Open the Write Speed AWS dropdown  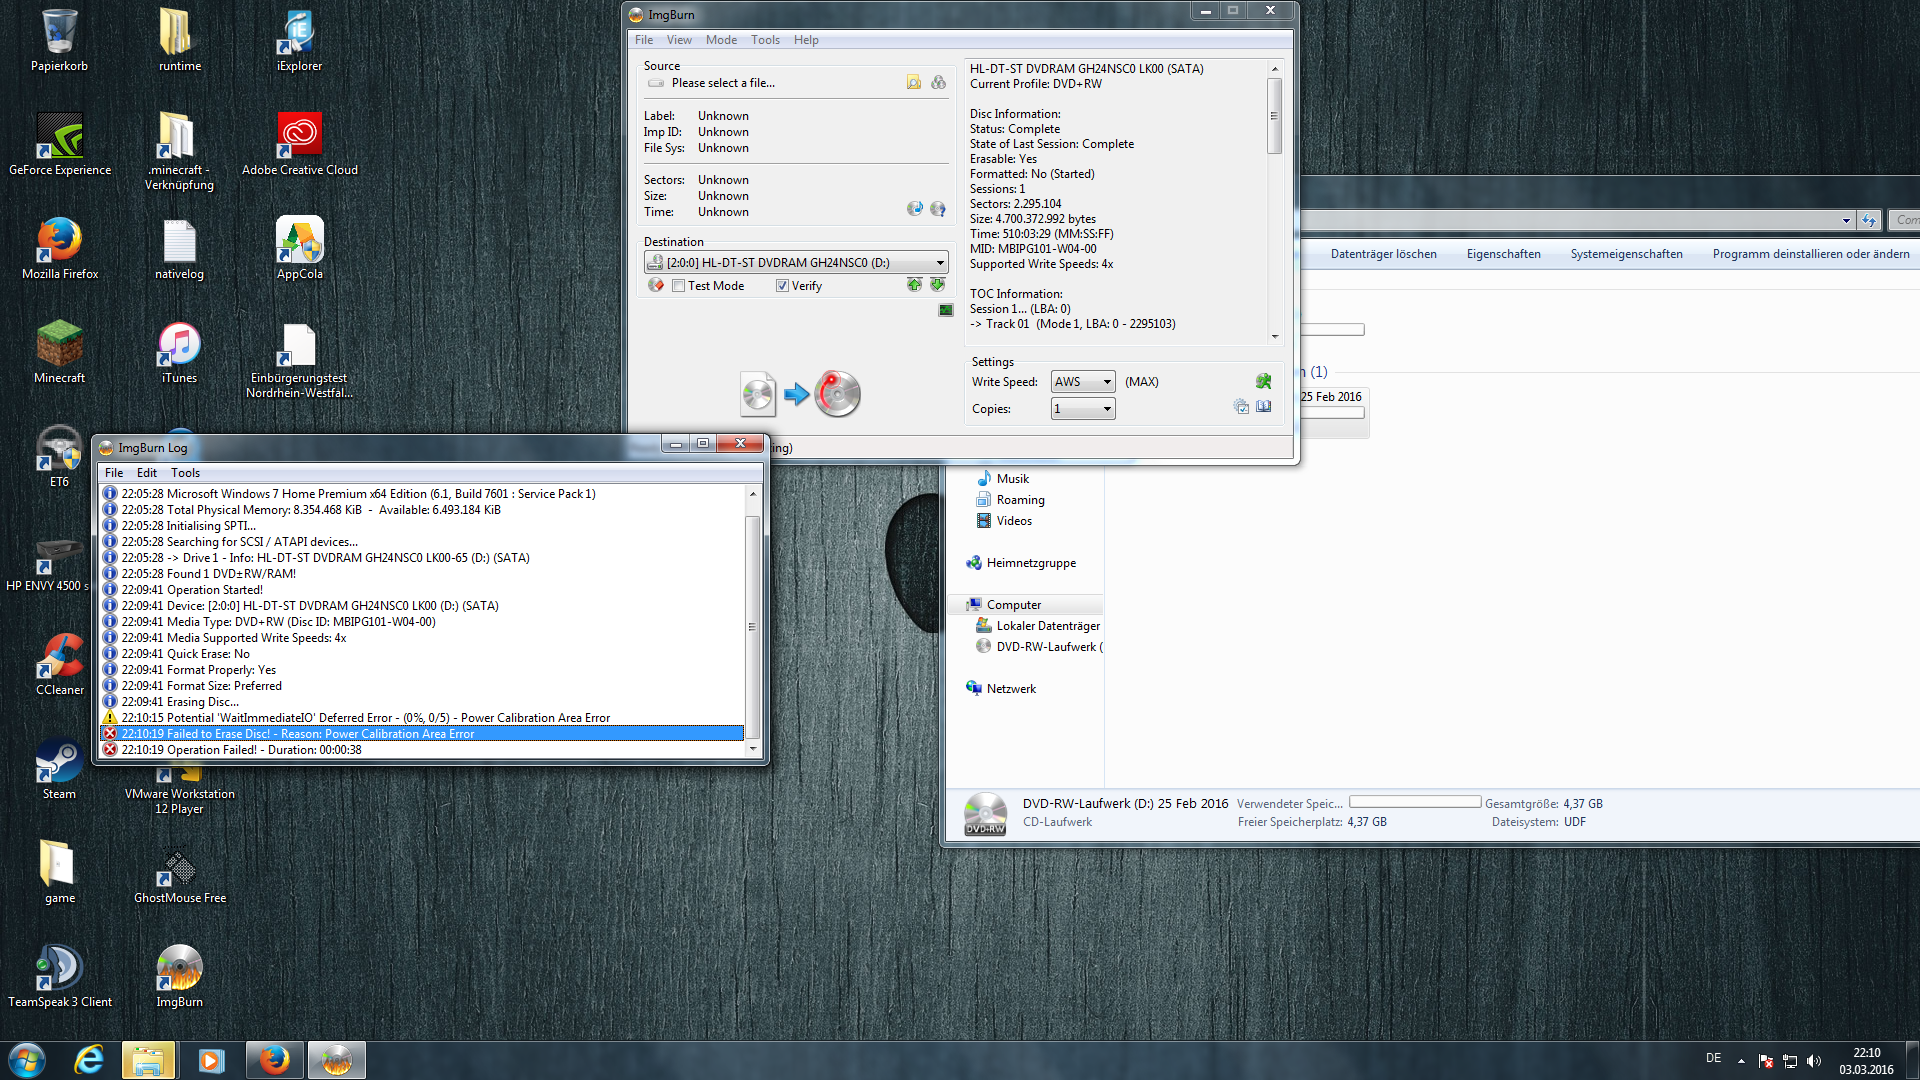pyautogui.click(x=1106, y=382)
